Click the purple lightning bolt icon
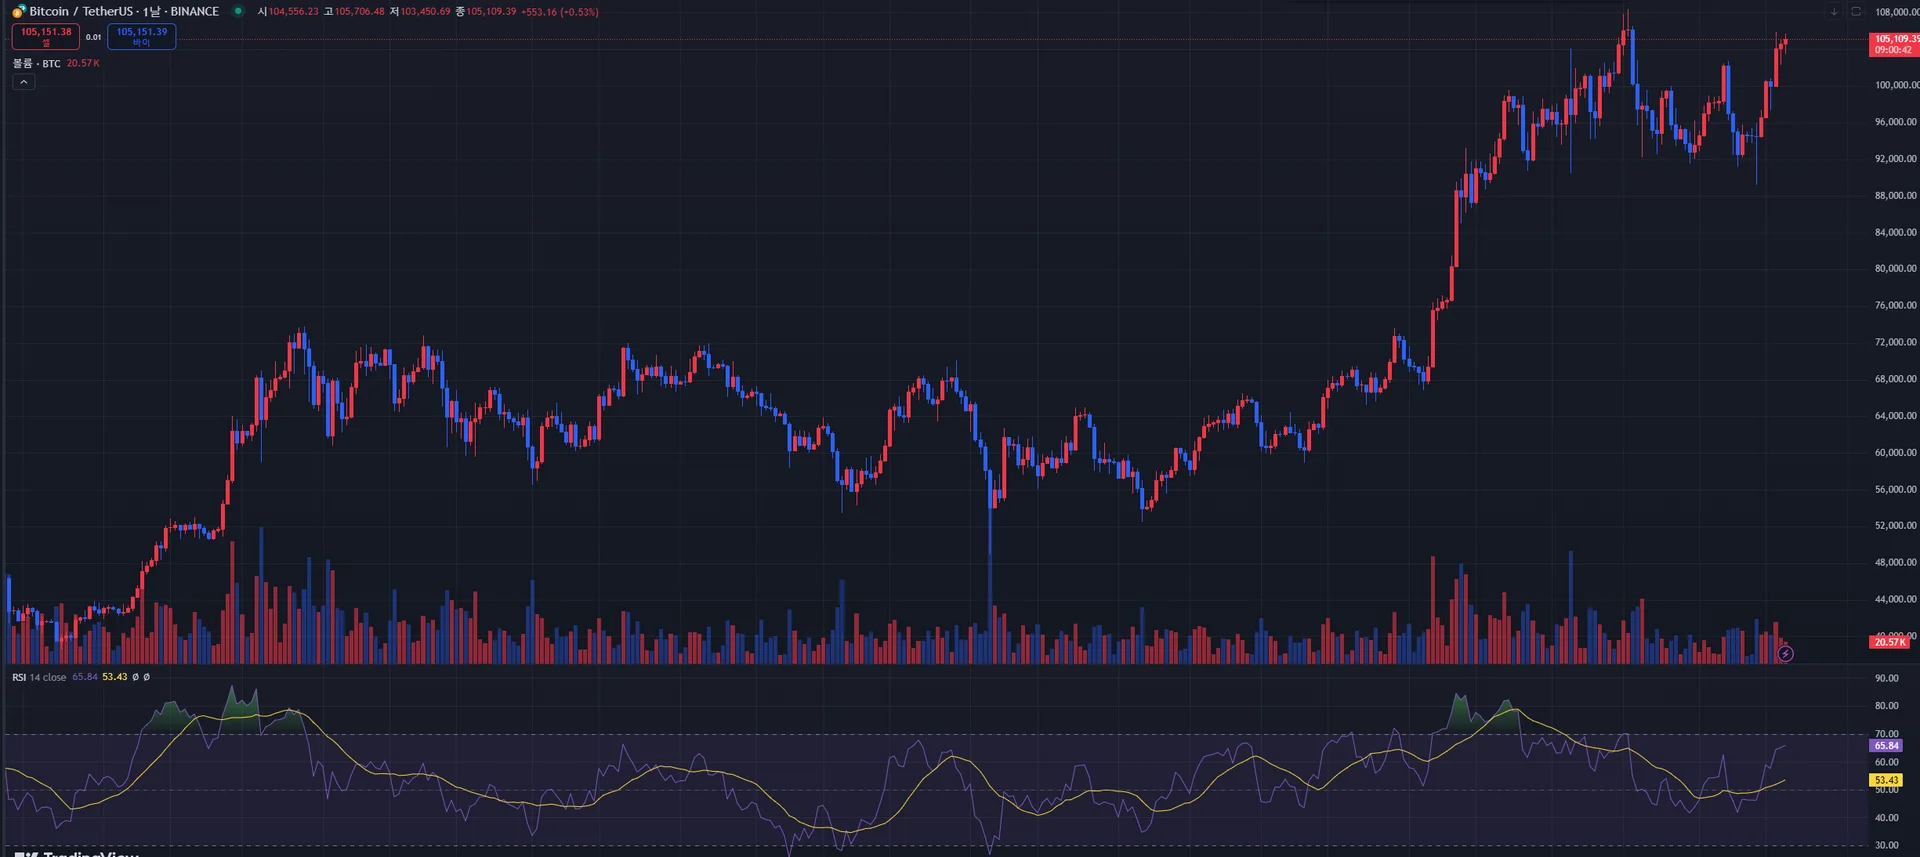 click(1785, 654)
